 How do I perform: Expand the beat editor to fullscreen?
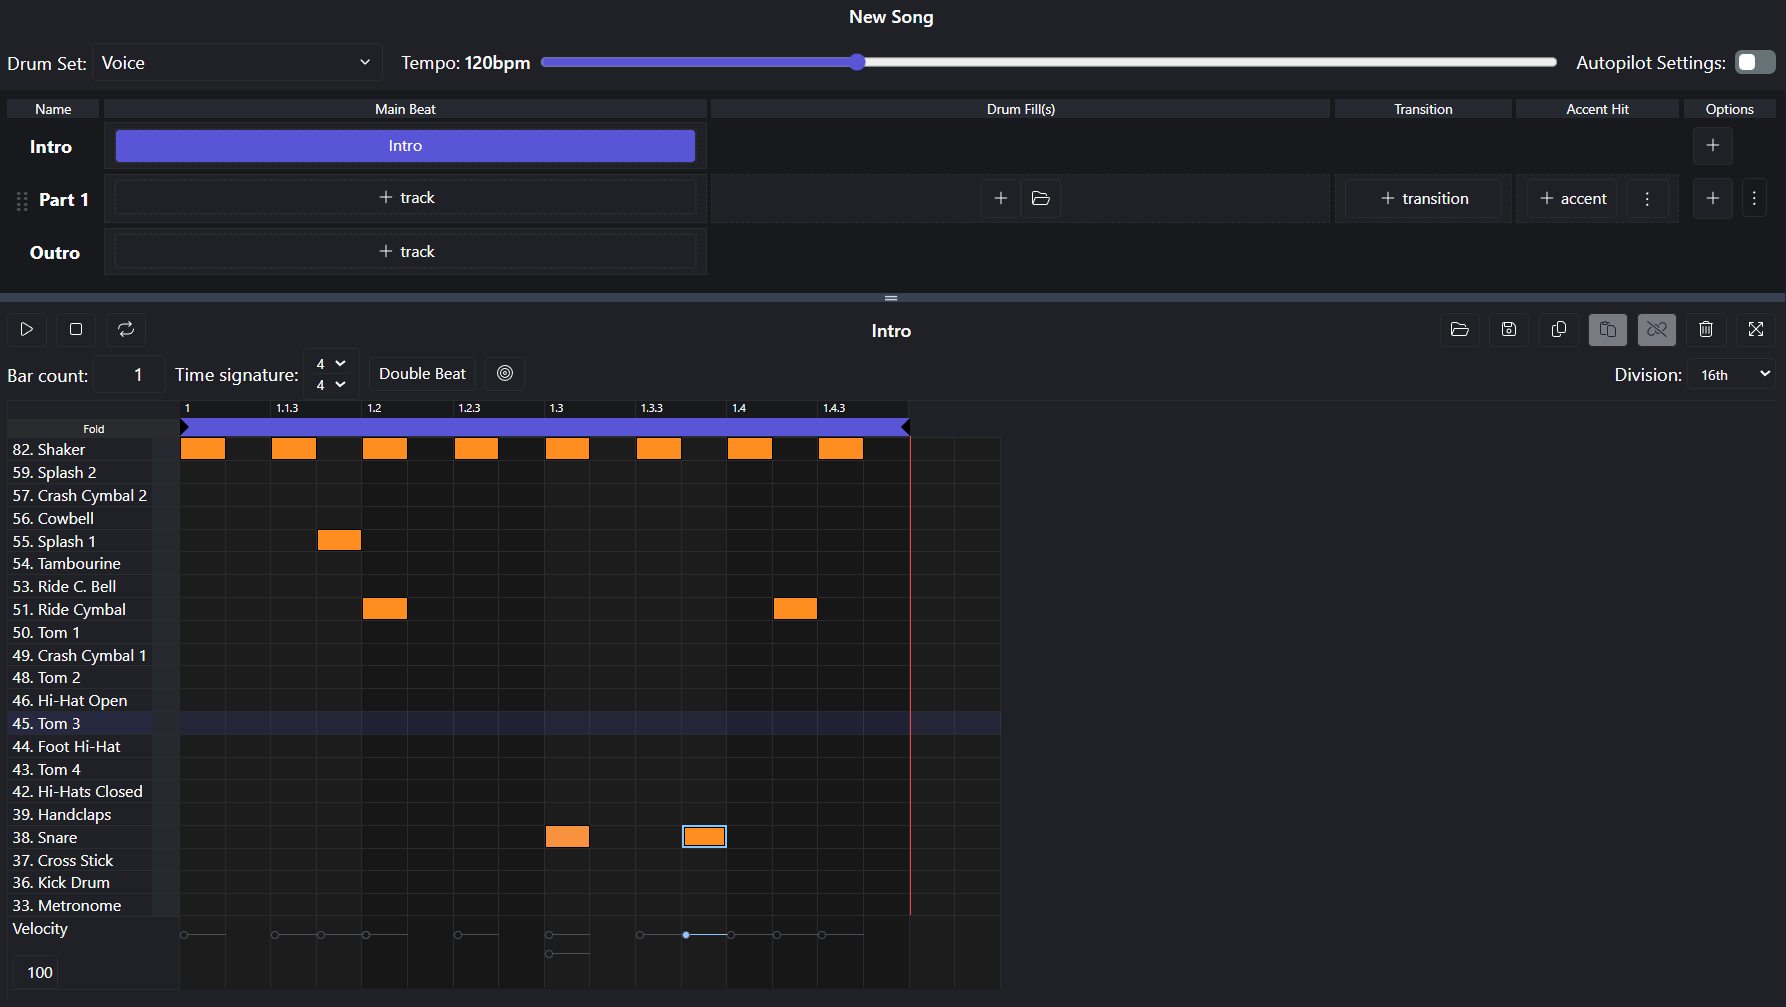[1756, 329]
